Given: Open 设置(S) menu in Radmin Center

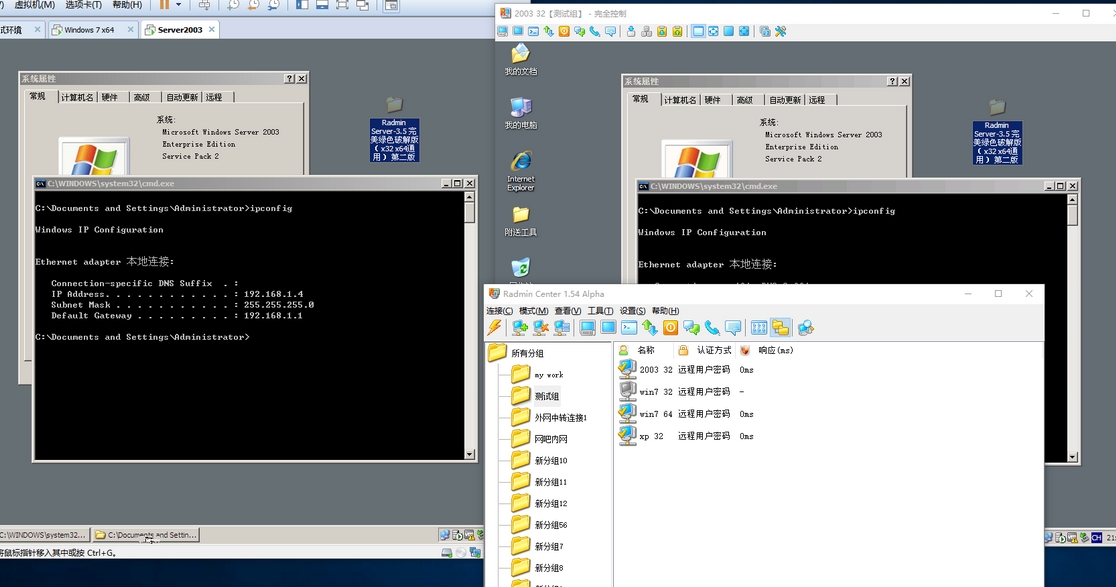Looking at the screenshot, I should (x=632, y=311).
